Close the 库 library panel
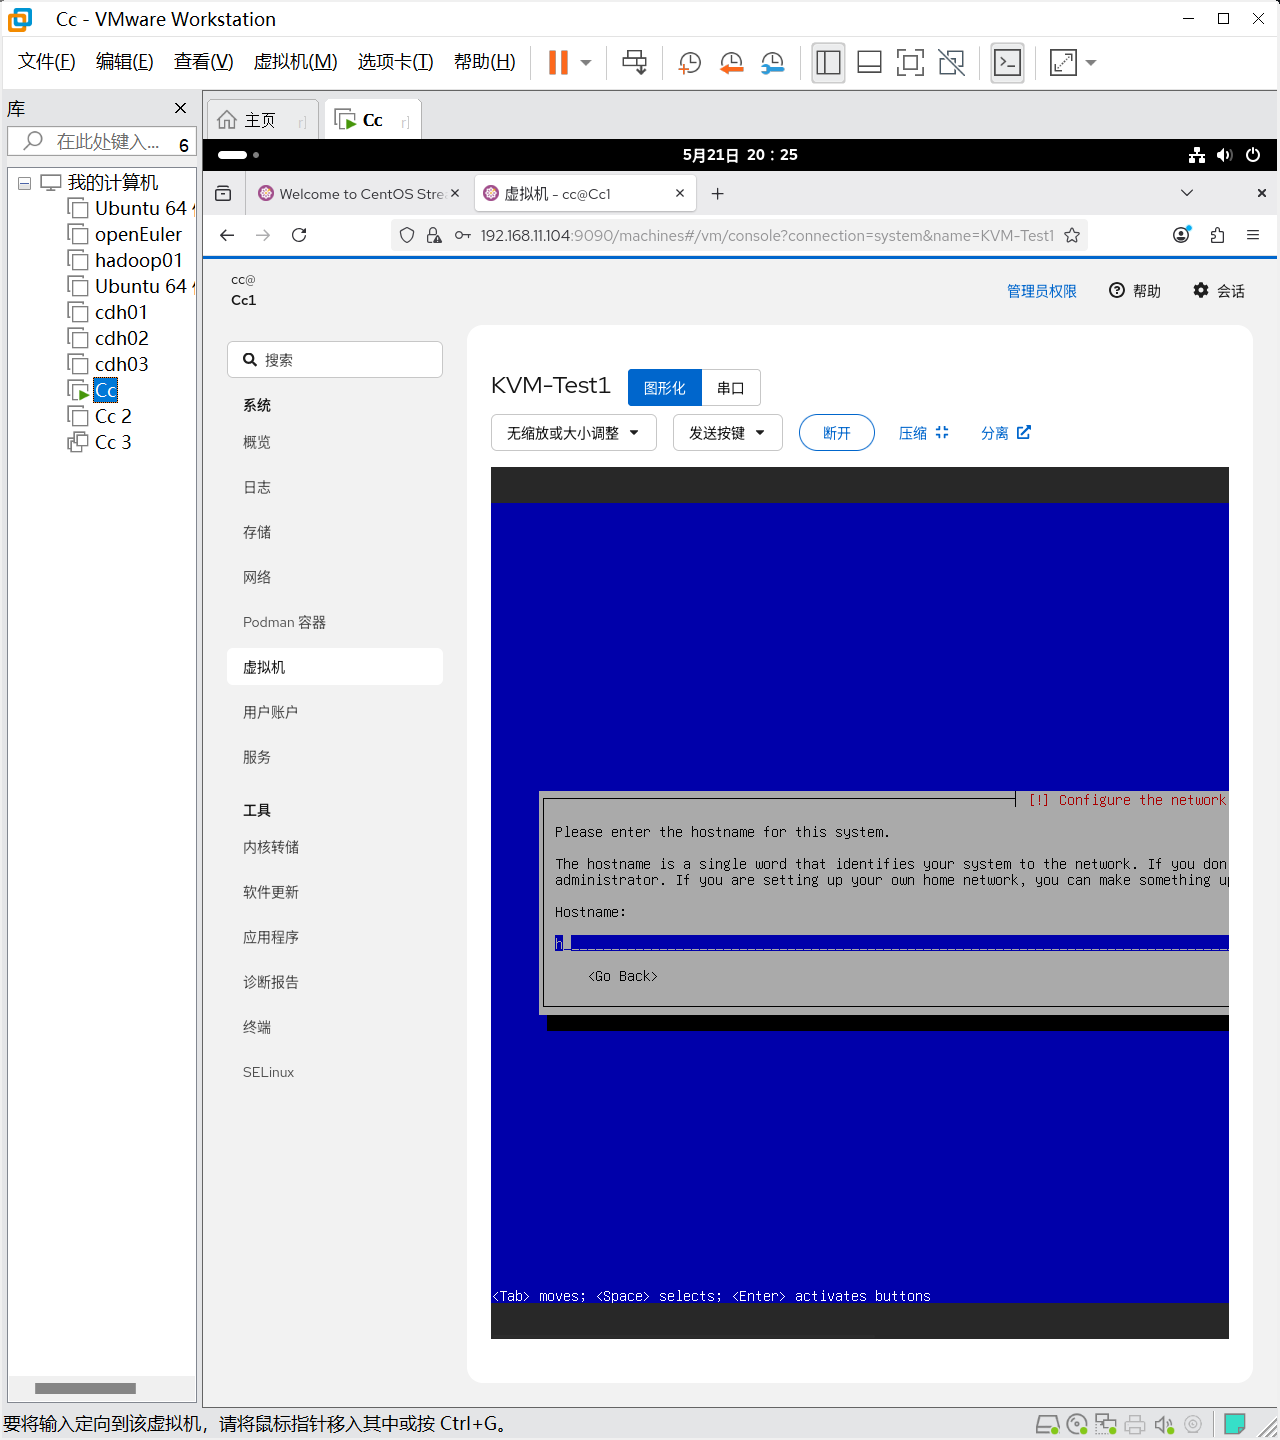Image resolution: width=1280 pixels, height=1440 pixels. tap(180, 108)
